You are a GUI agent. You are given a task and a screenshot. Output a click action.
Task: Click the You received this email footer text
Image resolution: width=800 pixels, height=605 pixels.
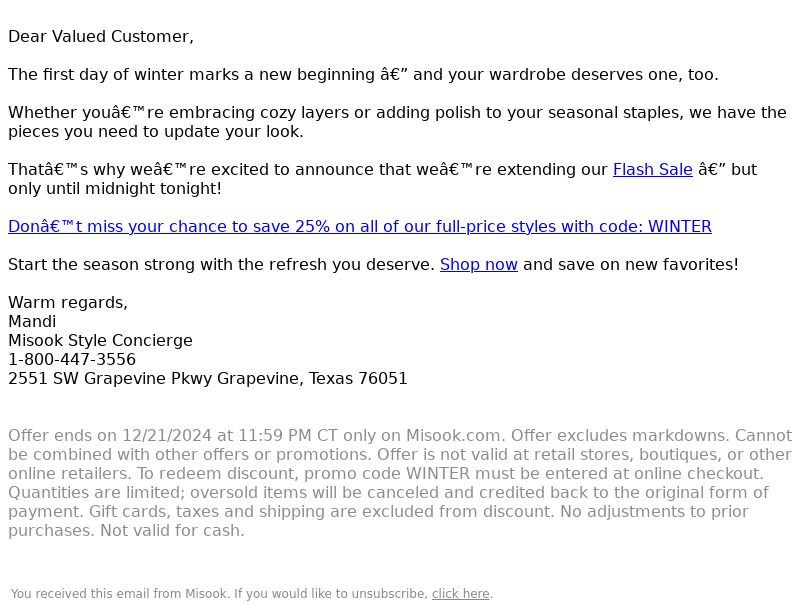coord(219,594)
